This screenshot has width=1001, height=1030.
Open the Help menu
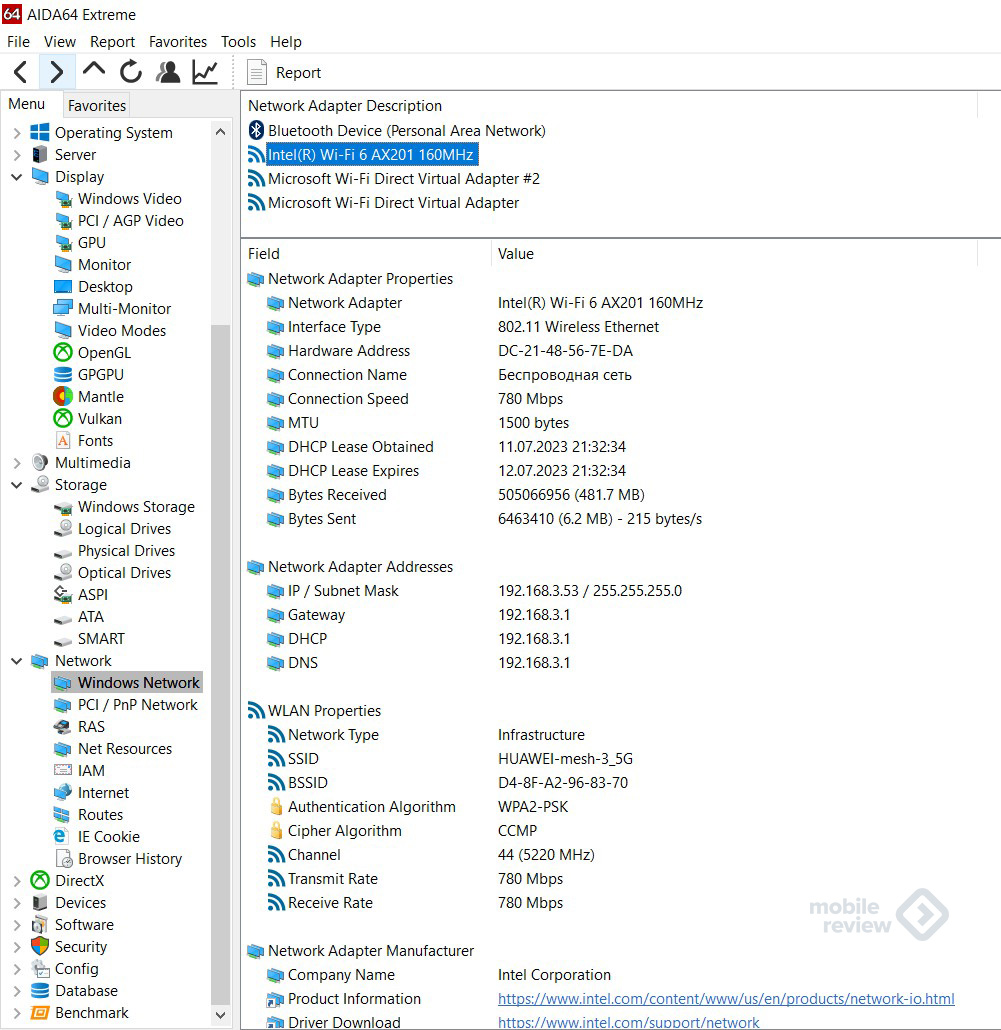pos(286,41)
